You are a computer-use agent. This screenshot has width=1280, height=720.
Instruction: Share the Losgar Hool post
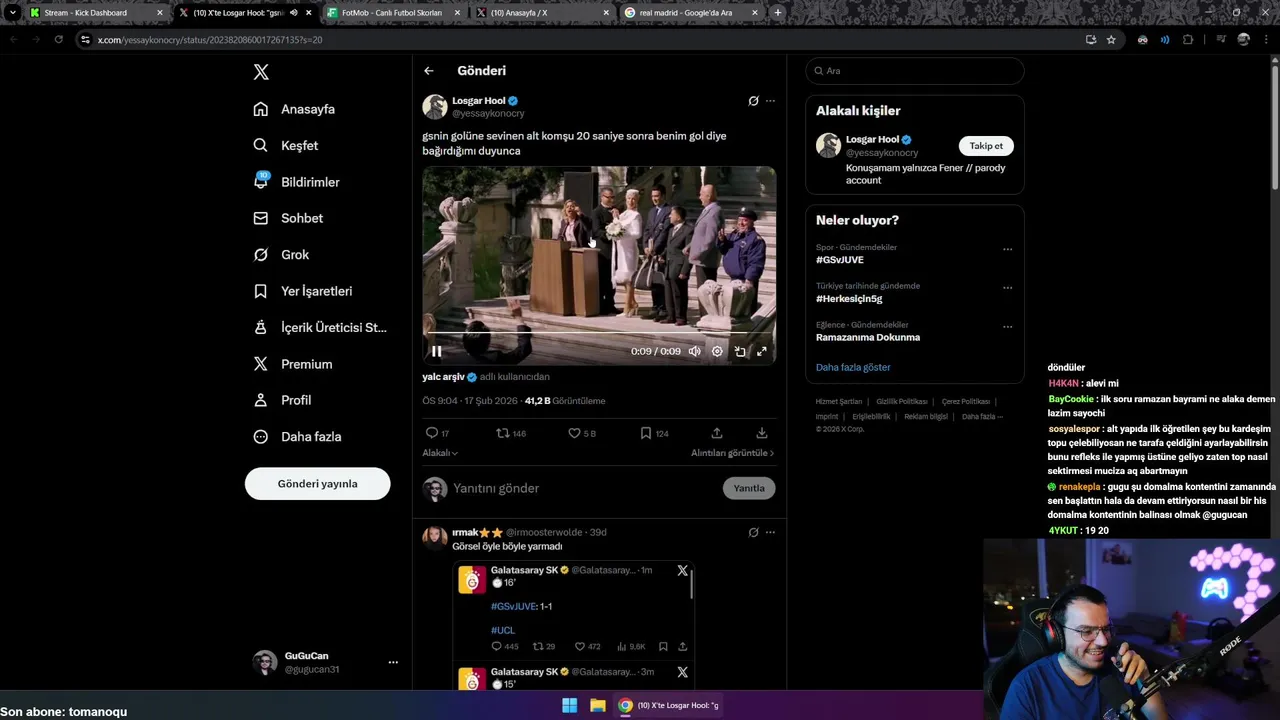[x=717, y=433]
